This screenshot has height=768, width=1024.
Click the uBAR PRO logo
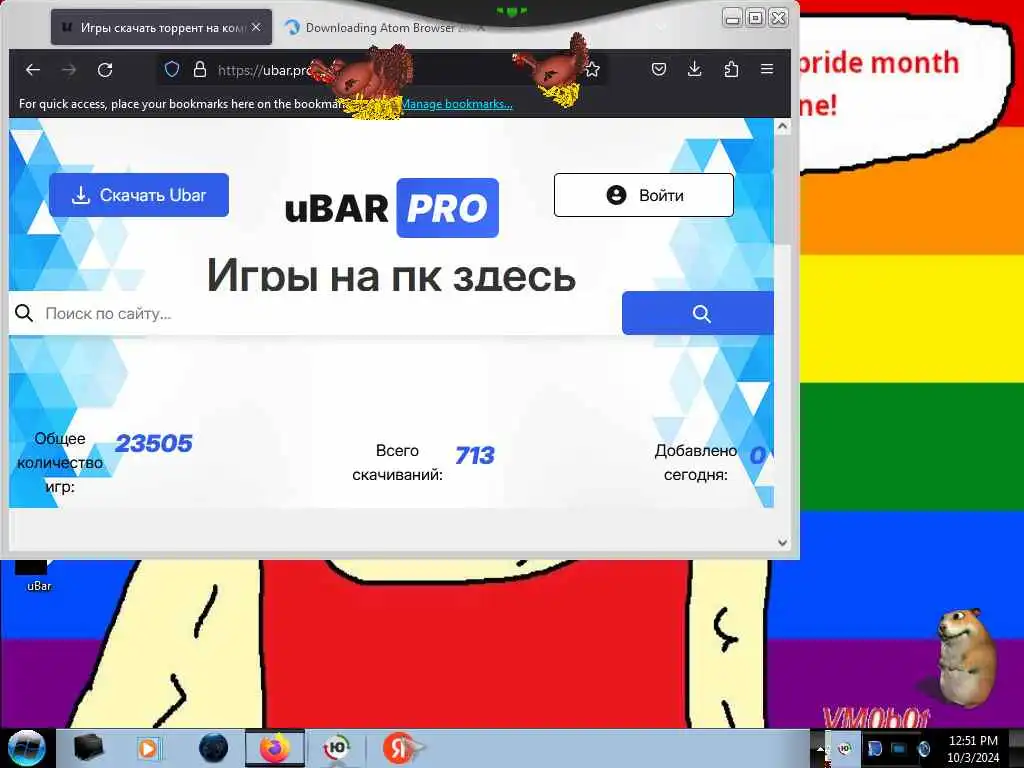click(392, 208)
